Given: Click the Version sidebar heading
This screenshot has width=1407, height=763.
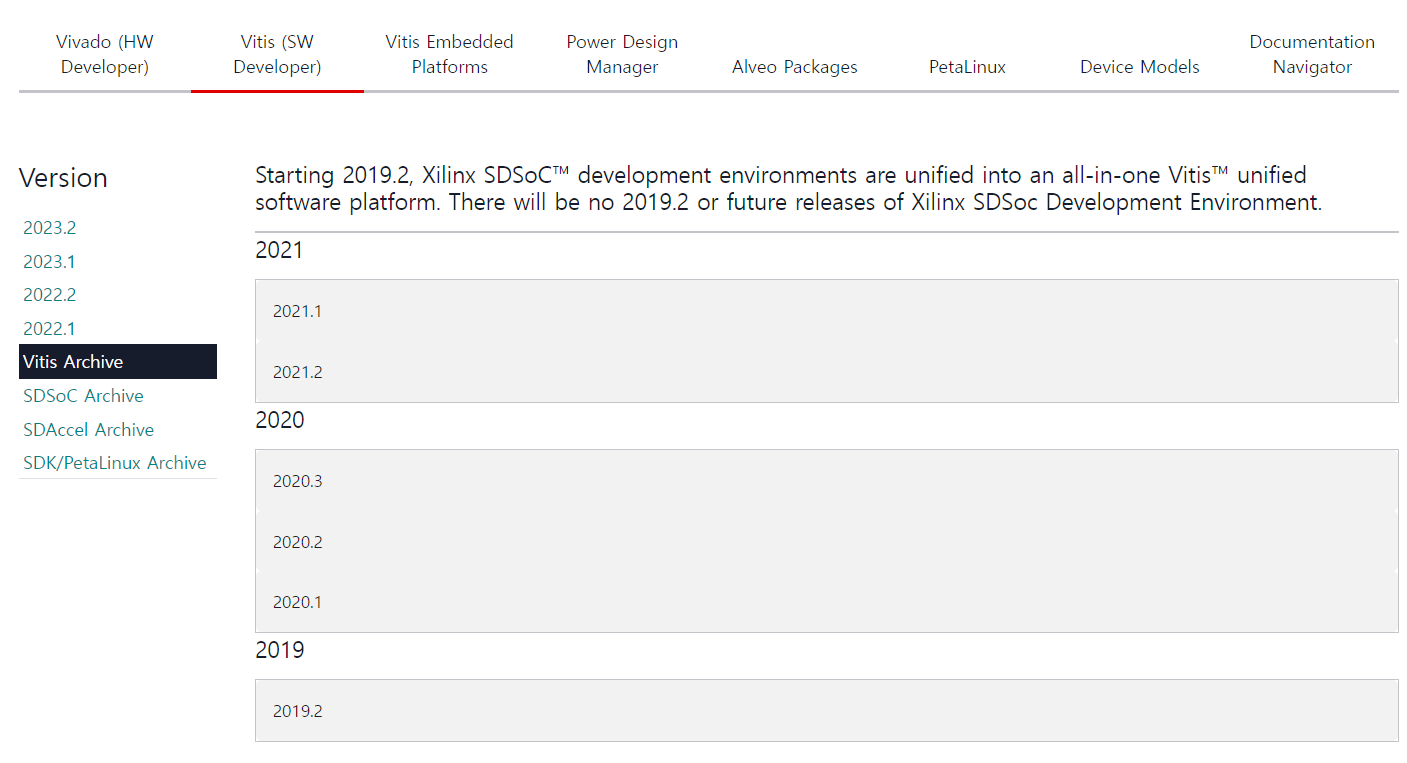Looking at the screenshot, I should tap(63, 178).
